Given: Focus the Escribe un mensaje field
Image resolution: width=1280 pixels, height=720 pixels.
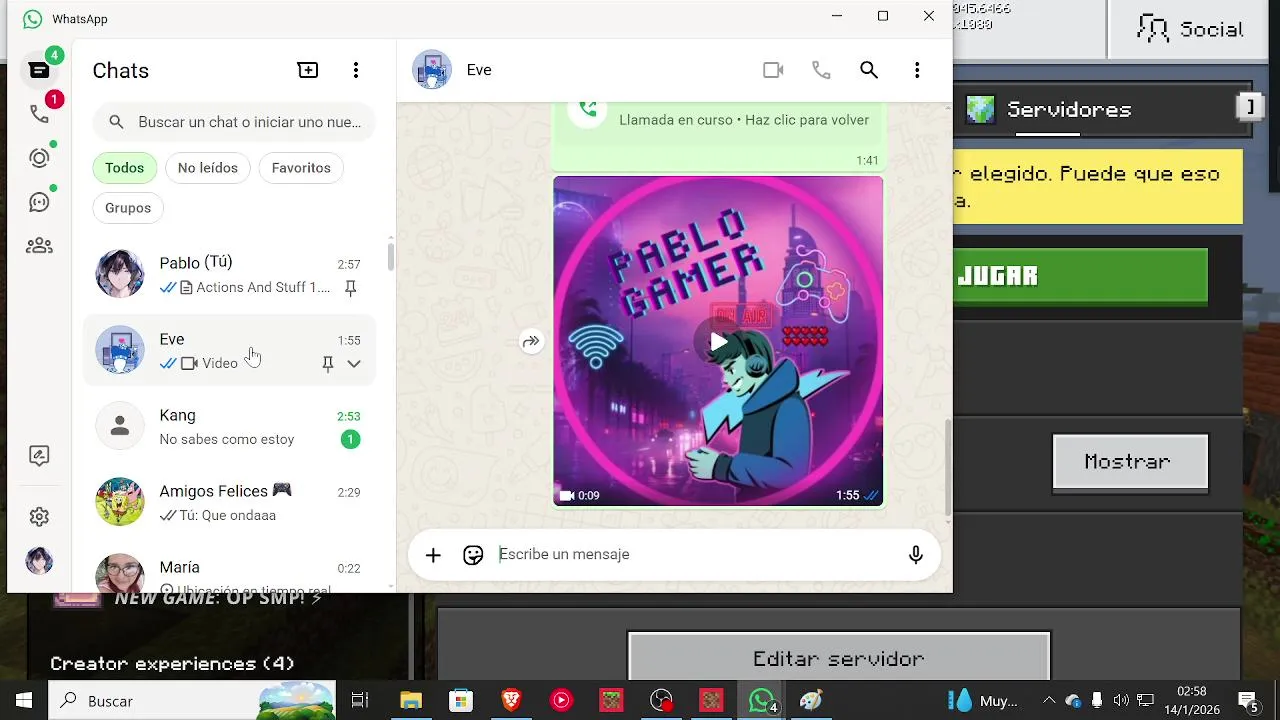Looking at the screenshot, I should coord(695,555).
